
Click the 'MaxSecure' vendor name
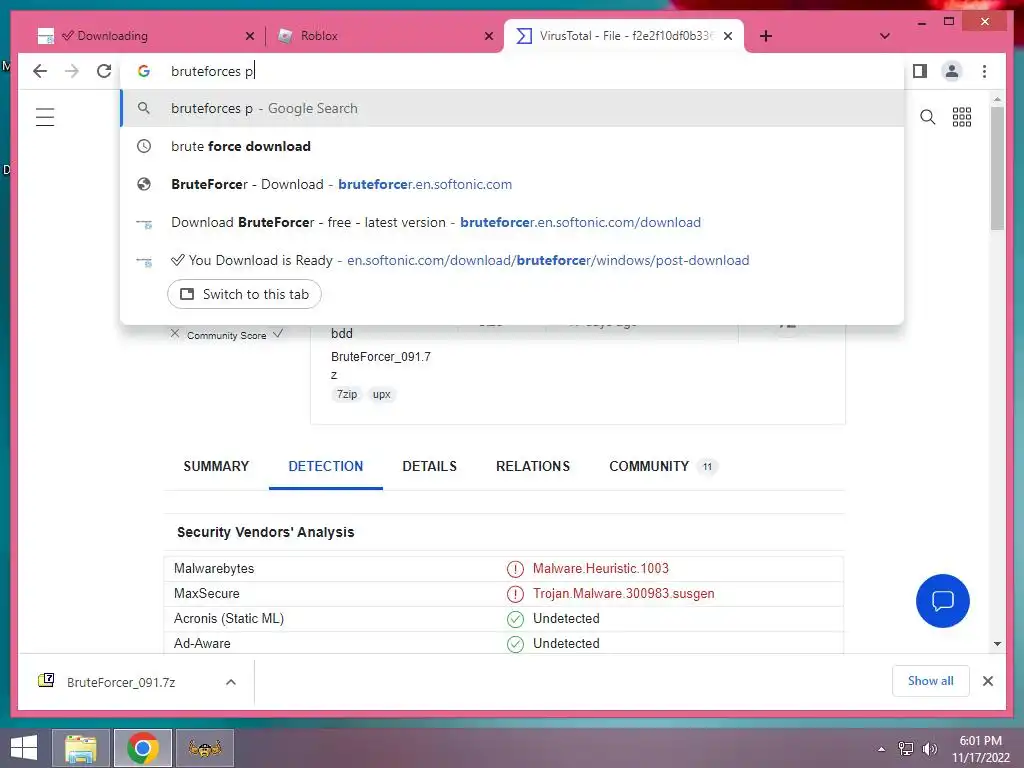pos(206,593)
